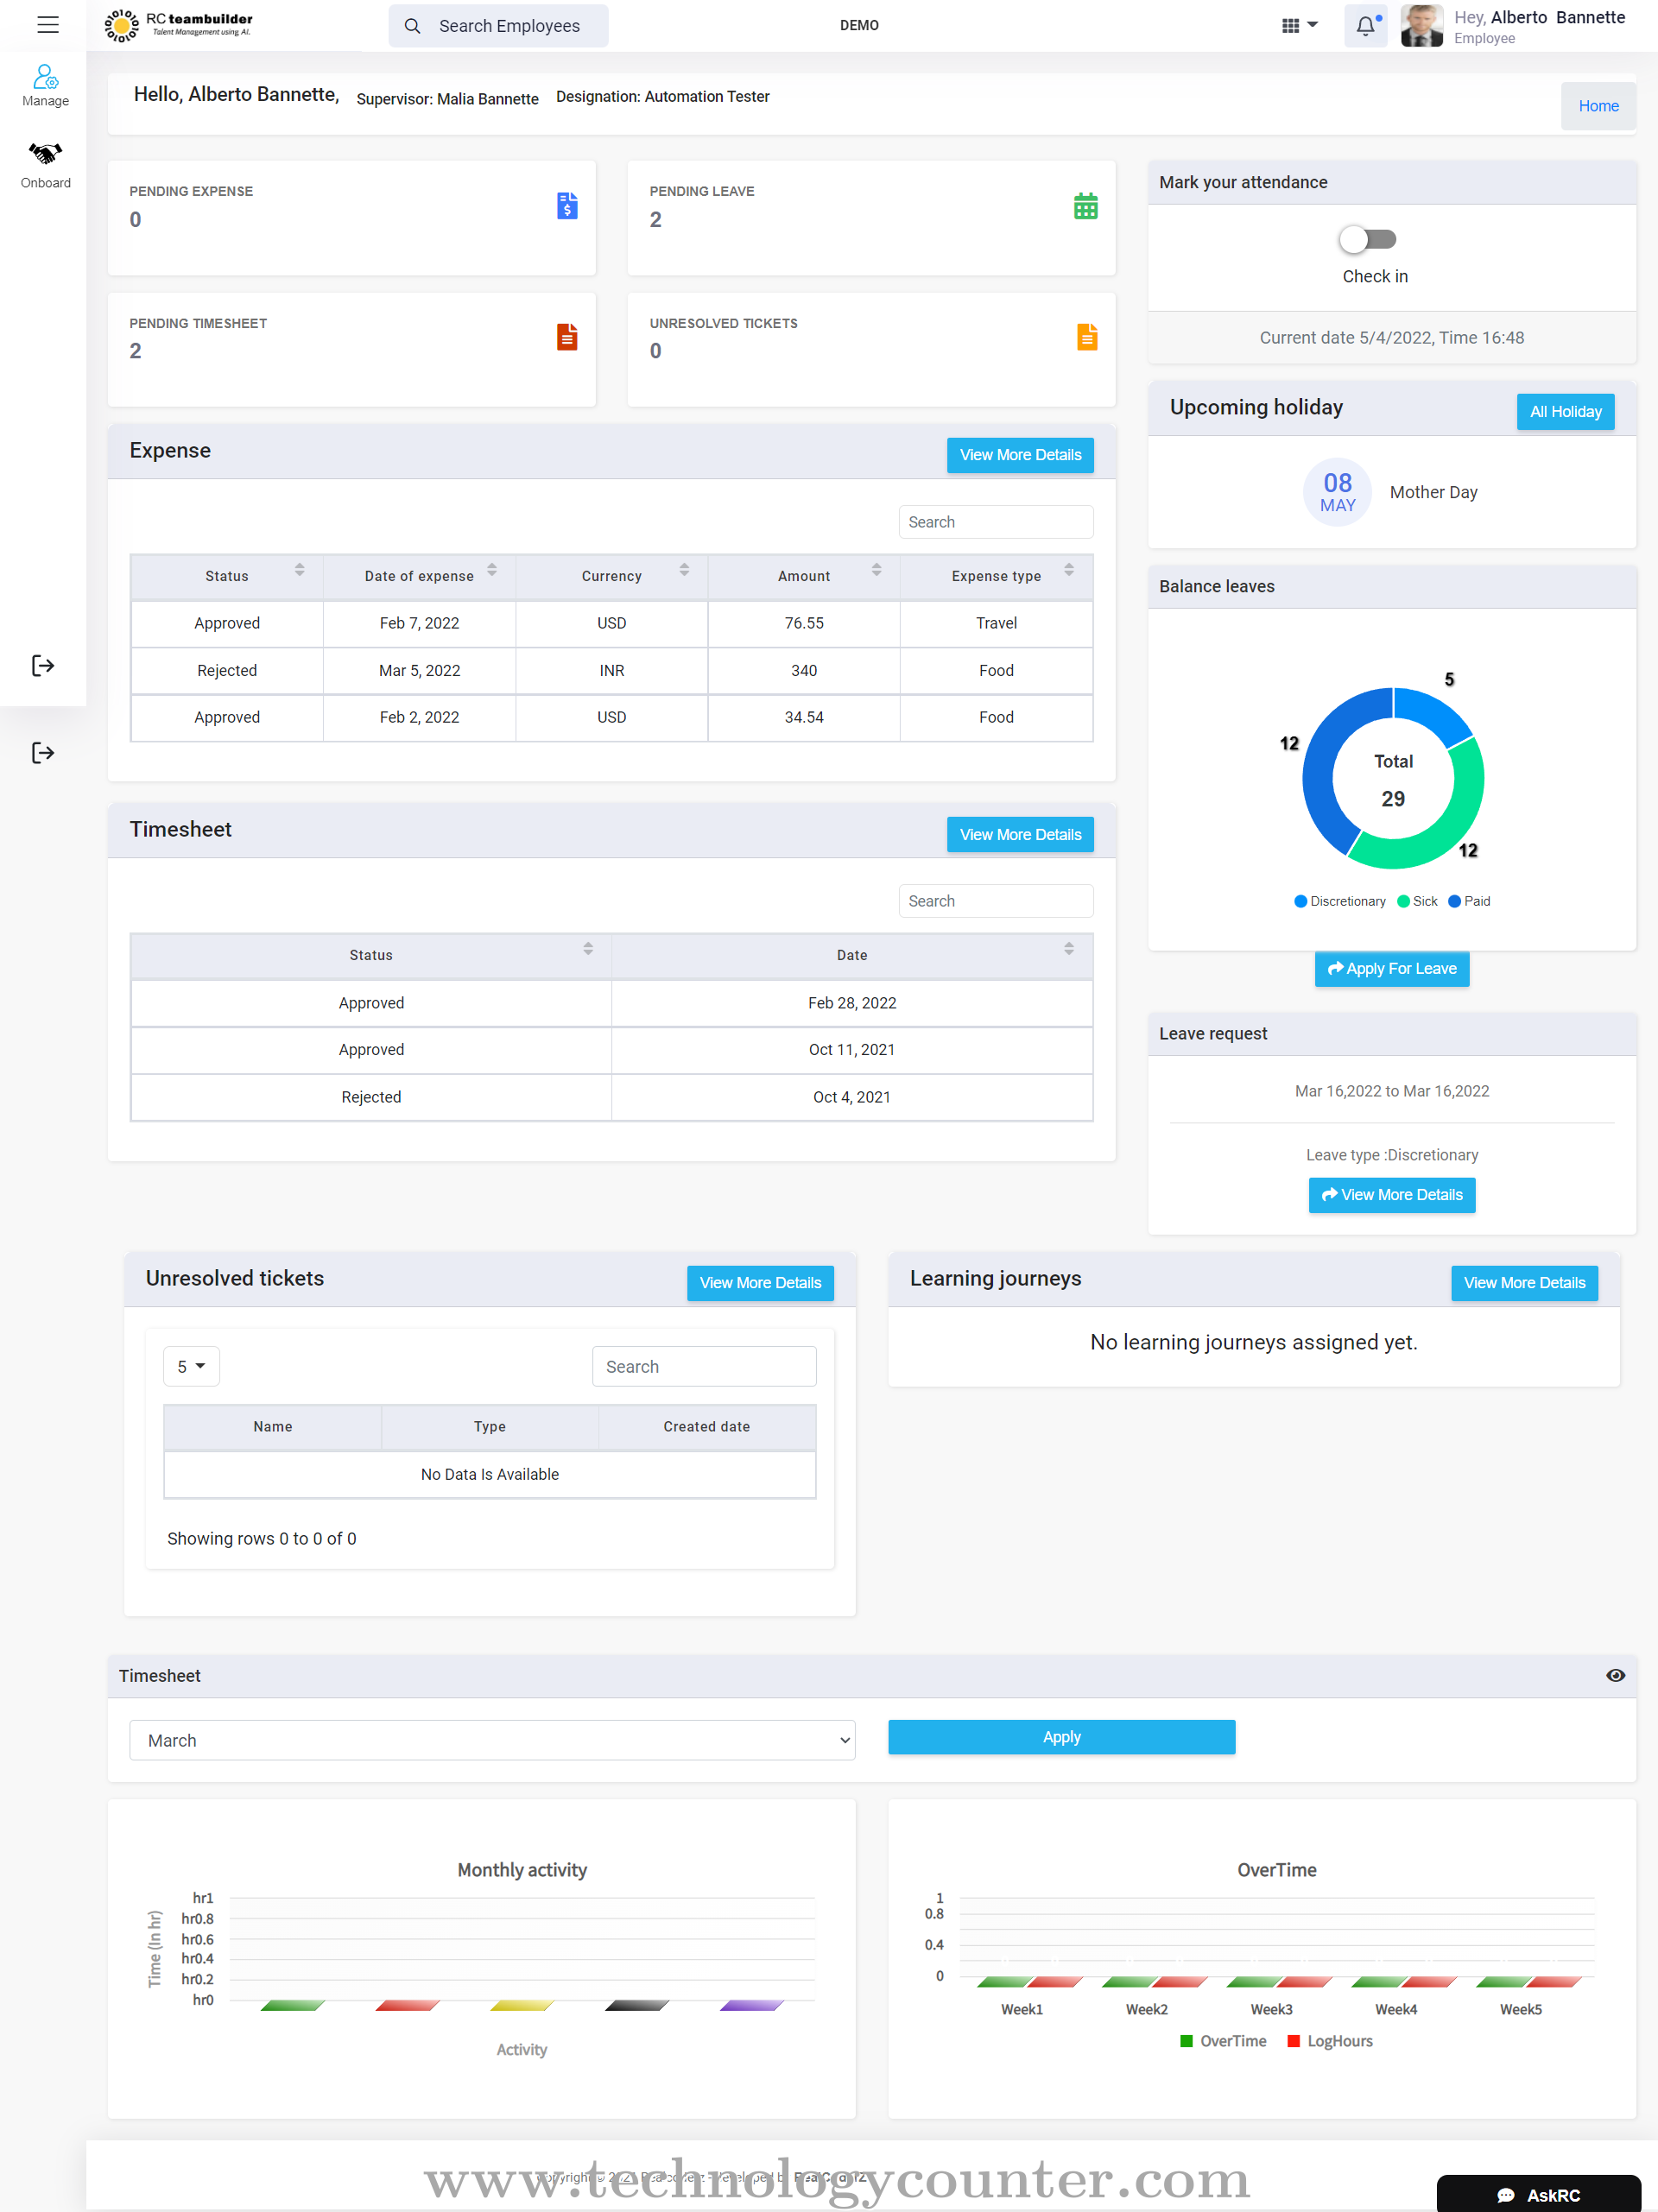Open Alberto Bannette profile picture
This screenshot has width=1658, height=2212.
(1421, 26)
